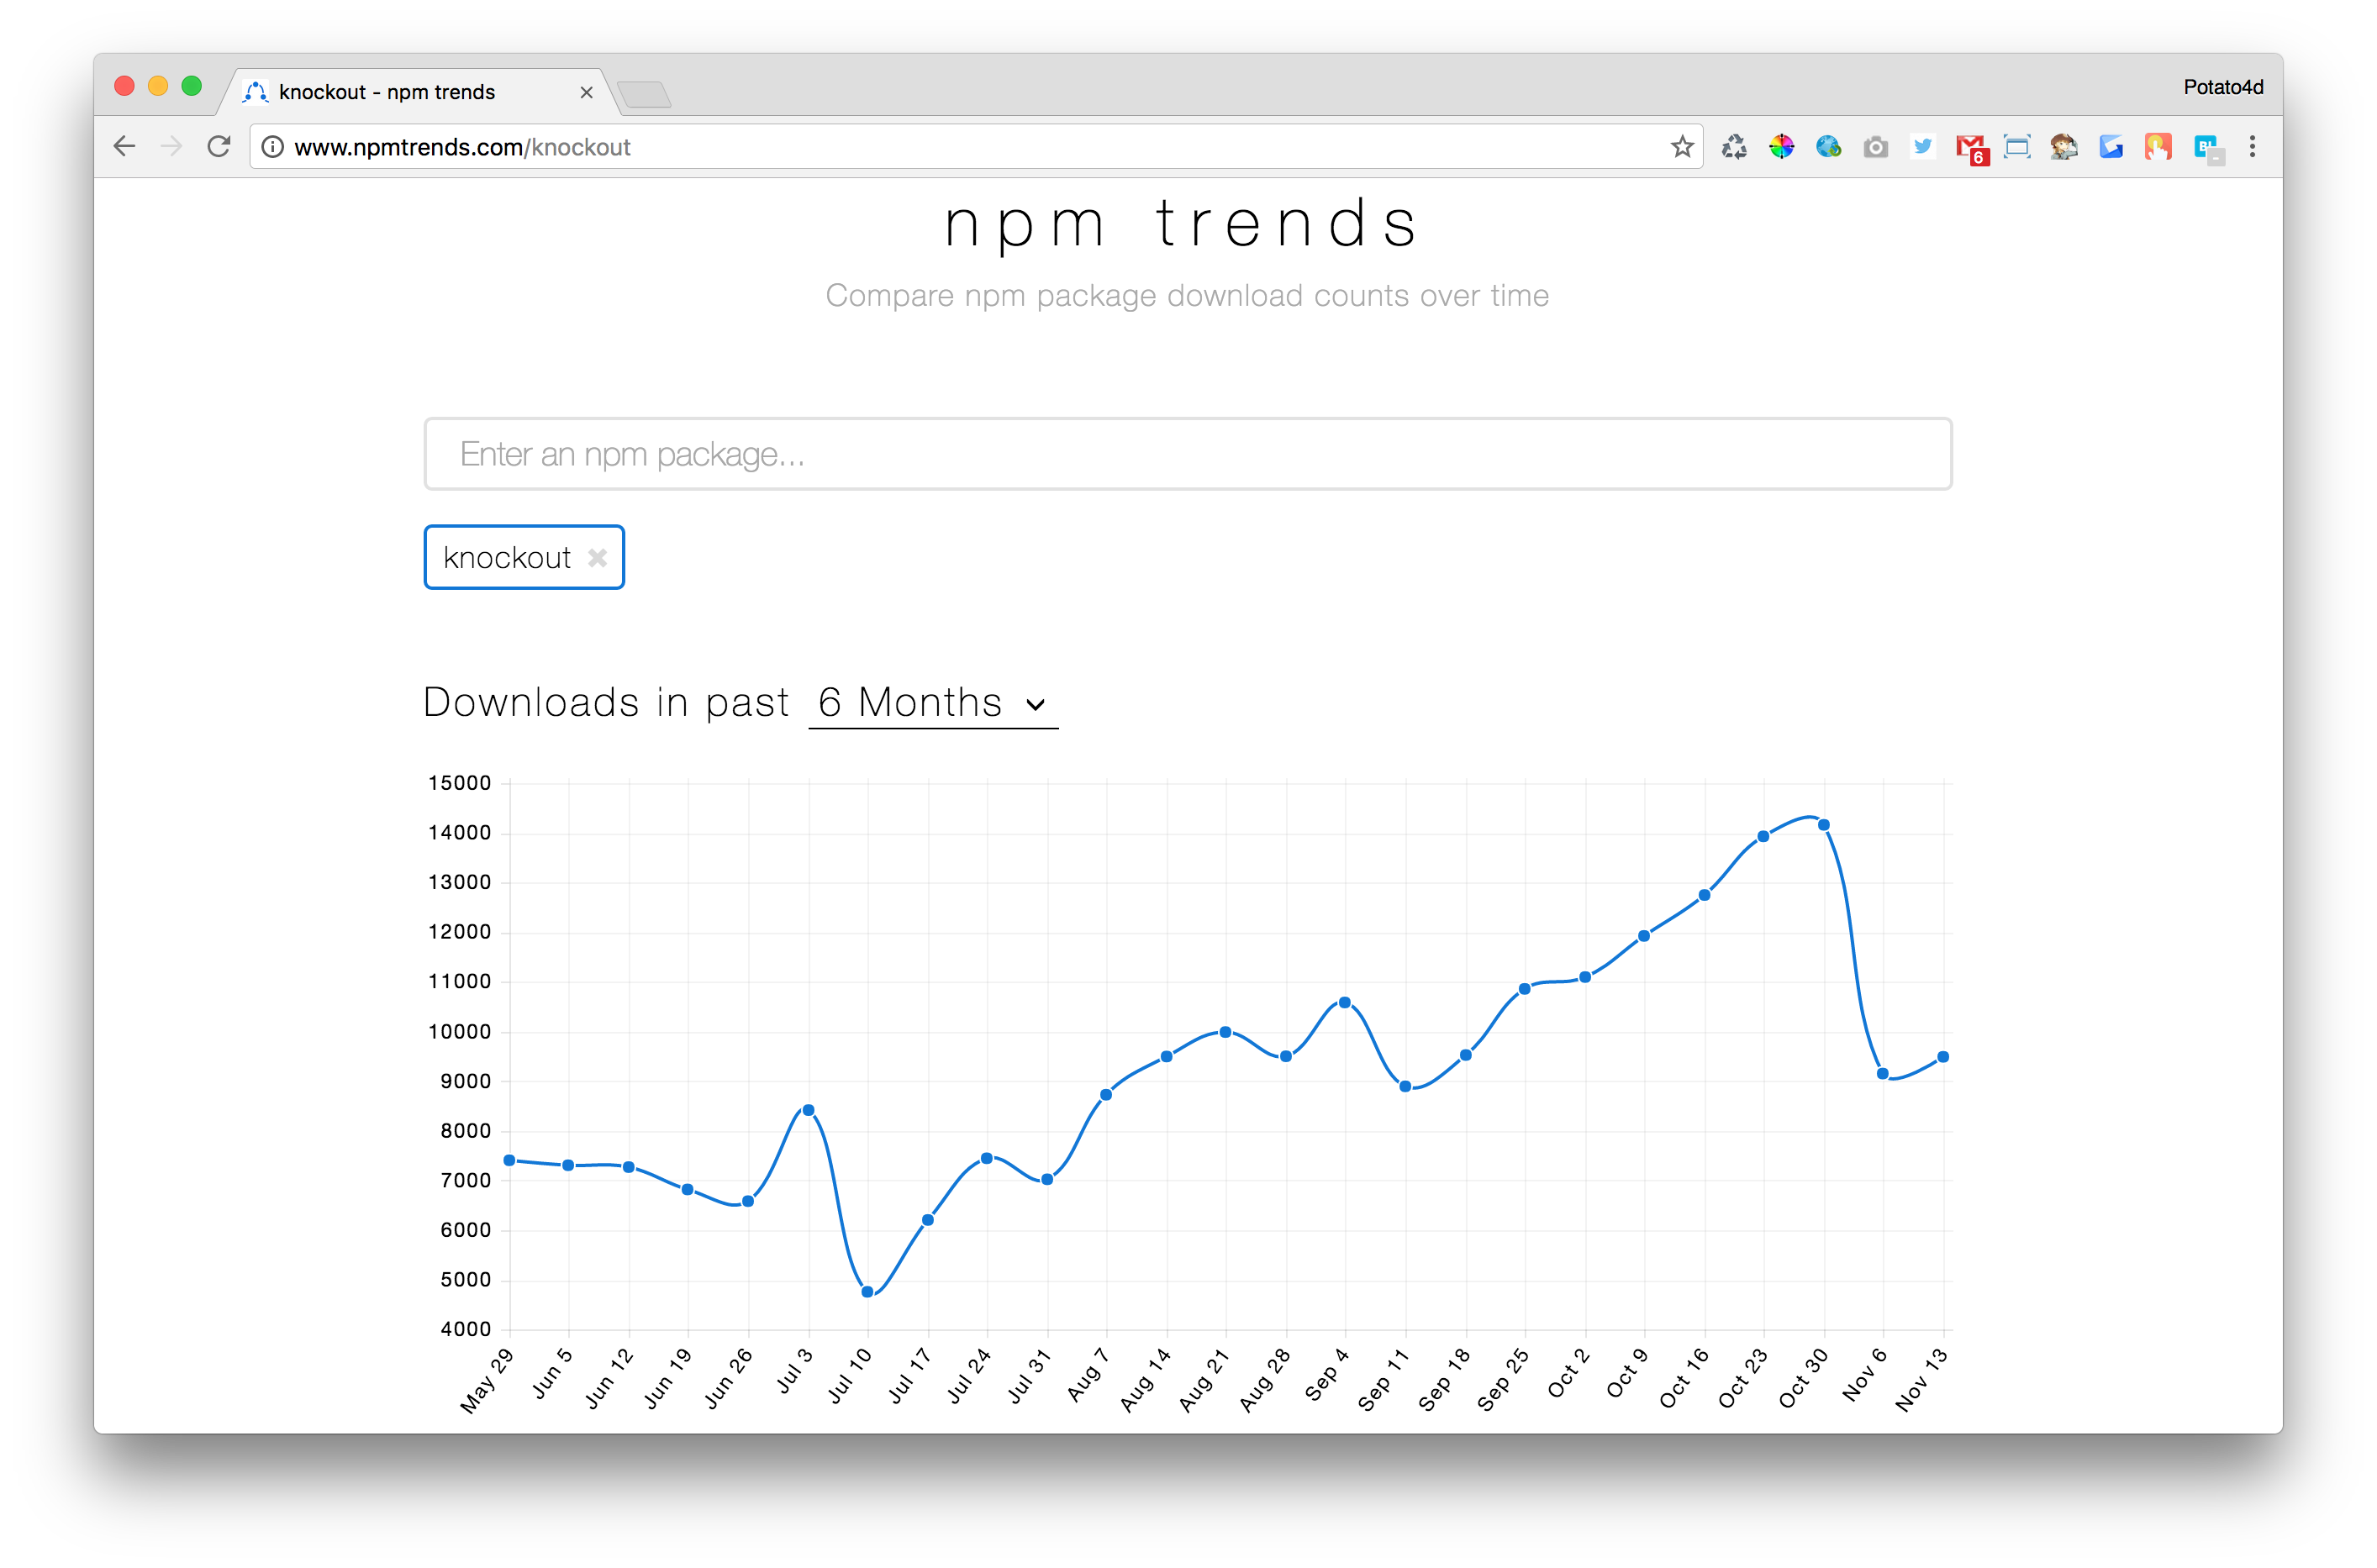This screenshot has height=1568, width=2377.
Task: Click the npm trends logo icon in the tab
Action: pyautogui.click(x=256, y=91)
